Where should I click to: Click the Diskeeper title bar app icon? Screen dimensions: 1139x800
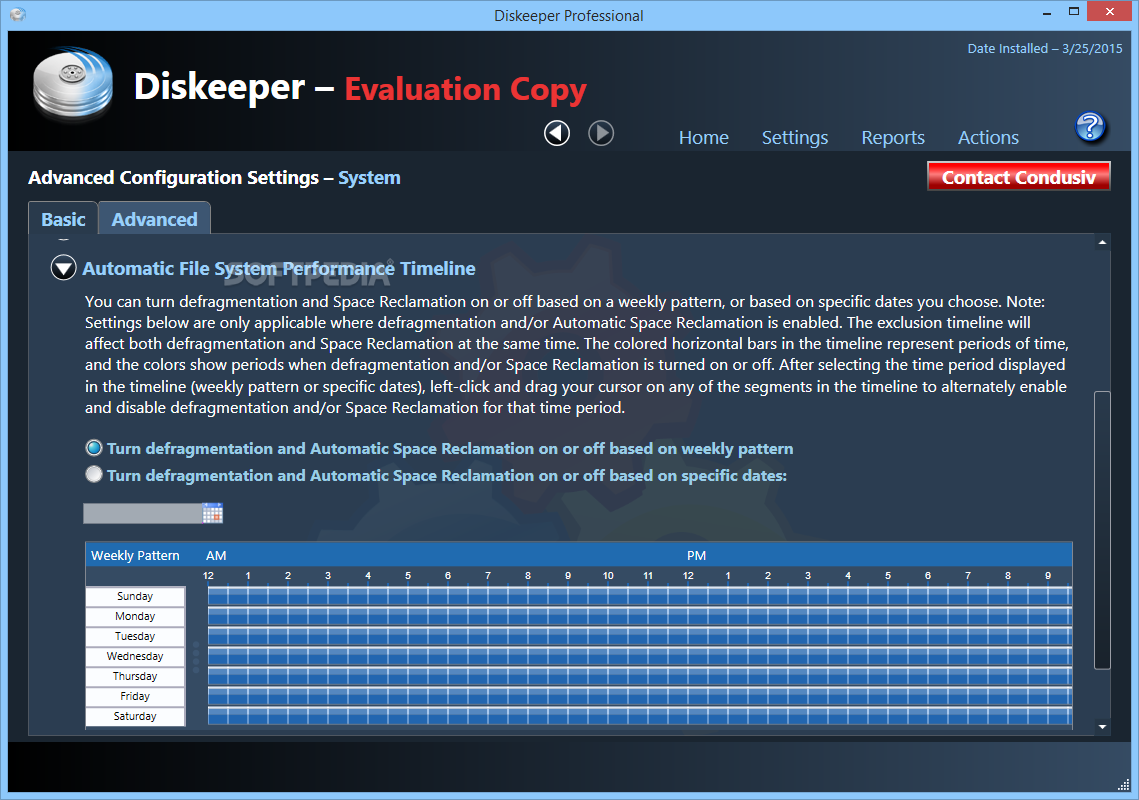[18, 15]
